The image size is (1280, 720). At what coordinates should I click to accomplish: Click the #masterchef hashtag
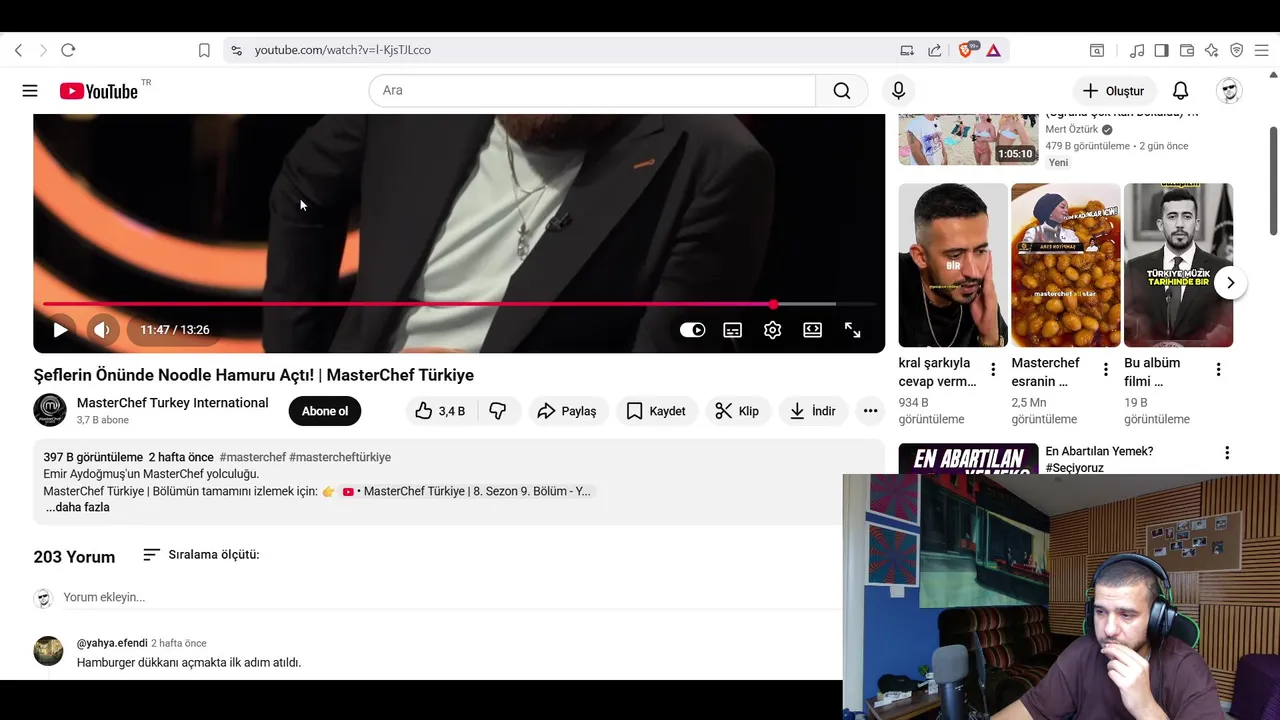(x=252, y=457)
